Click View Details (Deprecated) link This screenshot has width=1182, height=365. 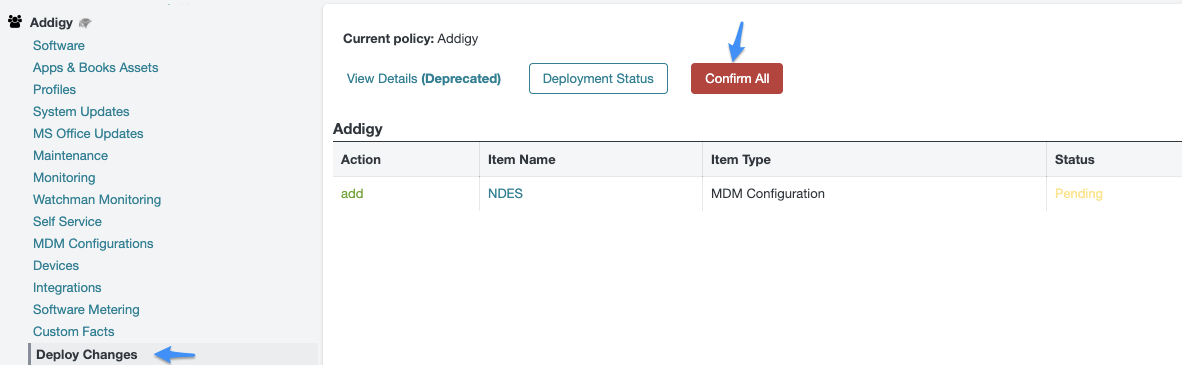[424, 78]
